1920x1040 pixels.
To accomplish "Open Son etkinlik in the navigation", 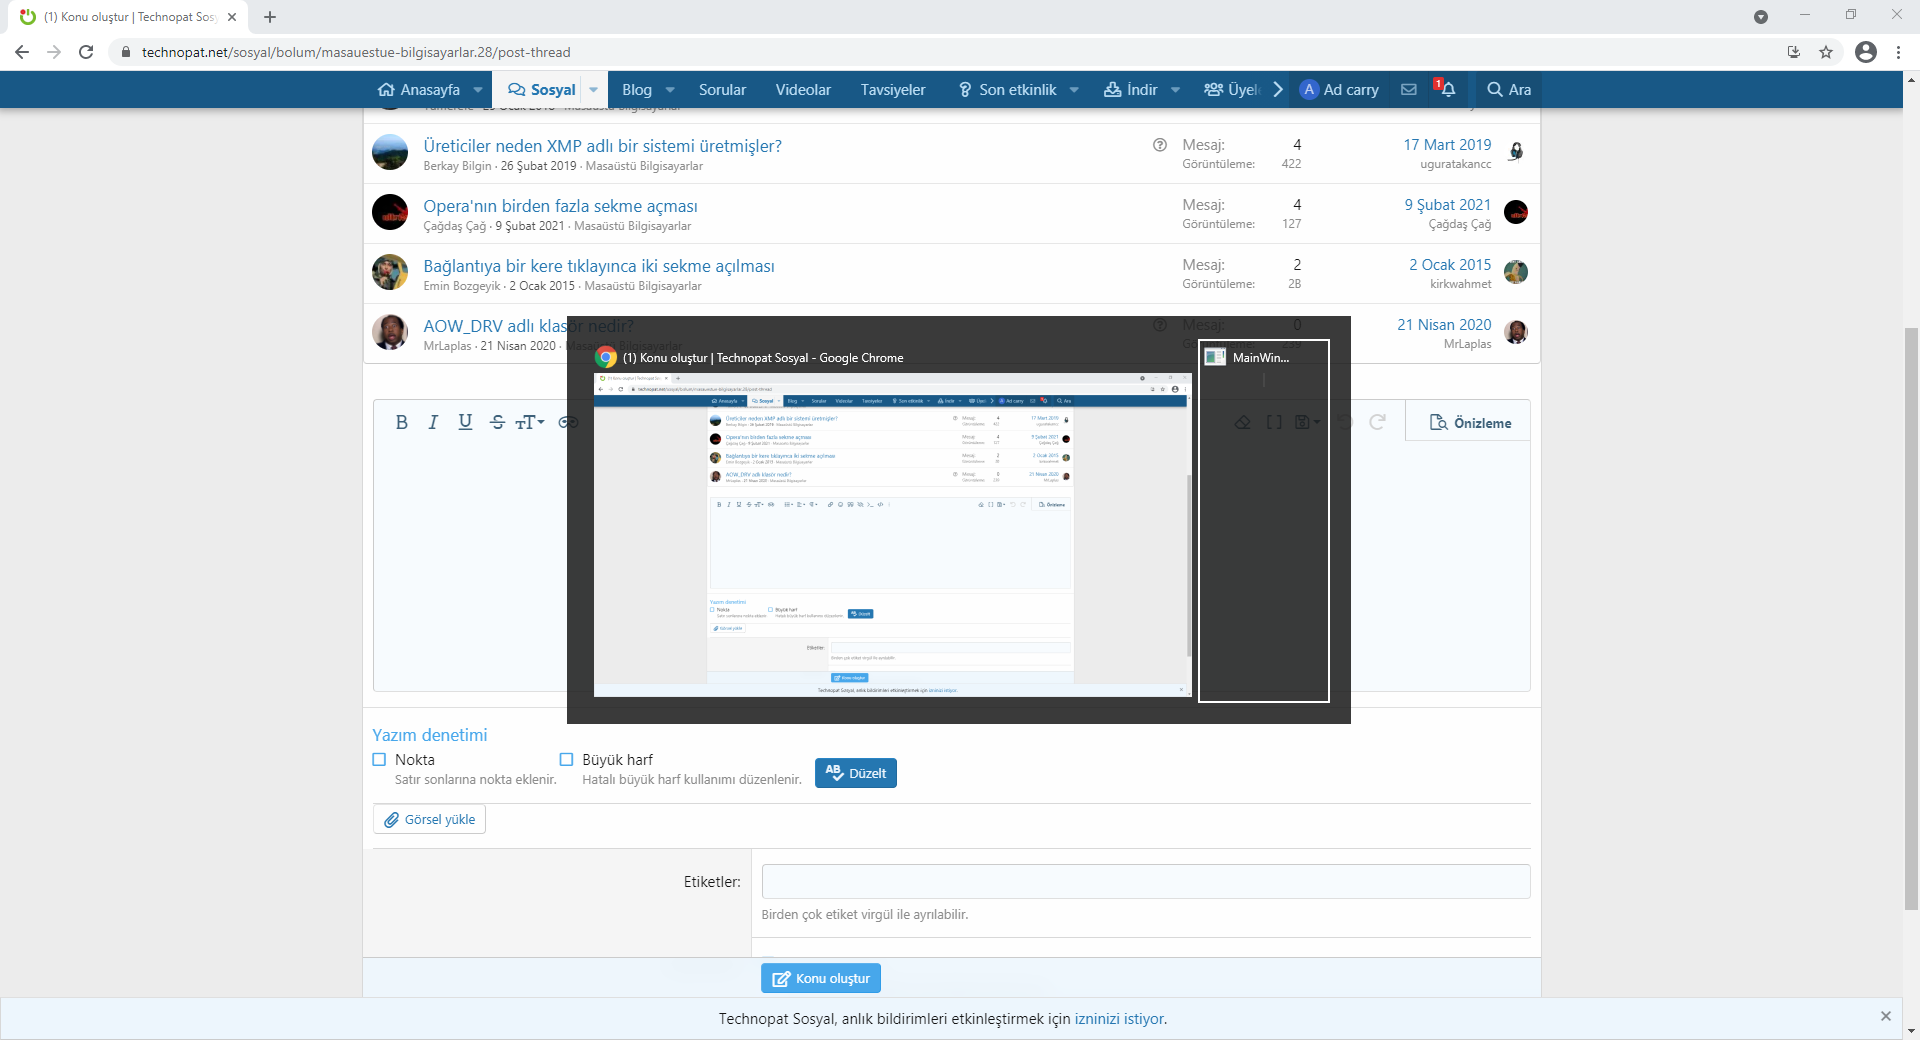I will point(1008,89).
